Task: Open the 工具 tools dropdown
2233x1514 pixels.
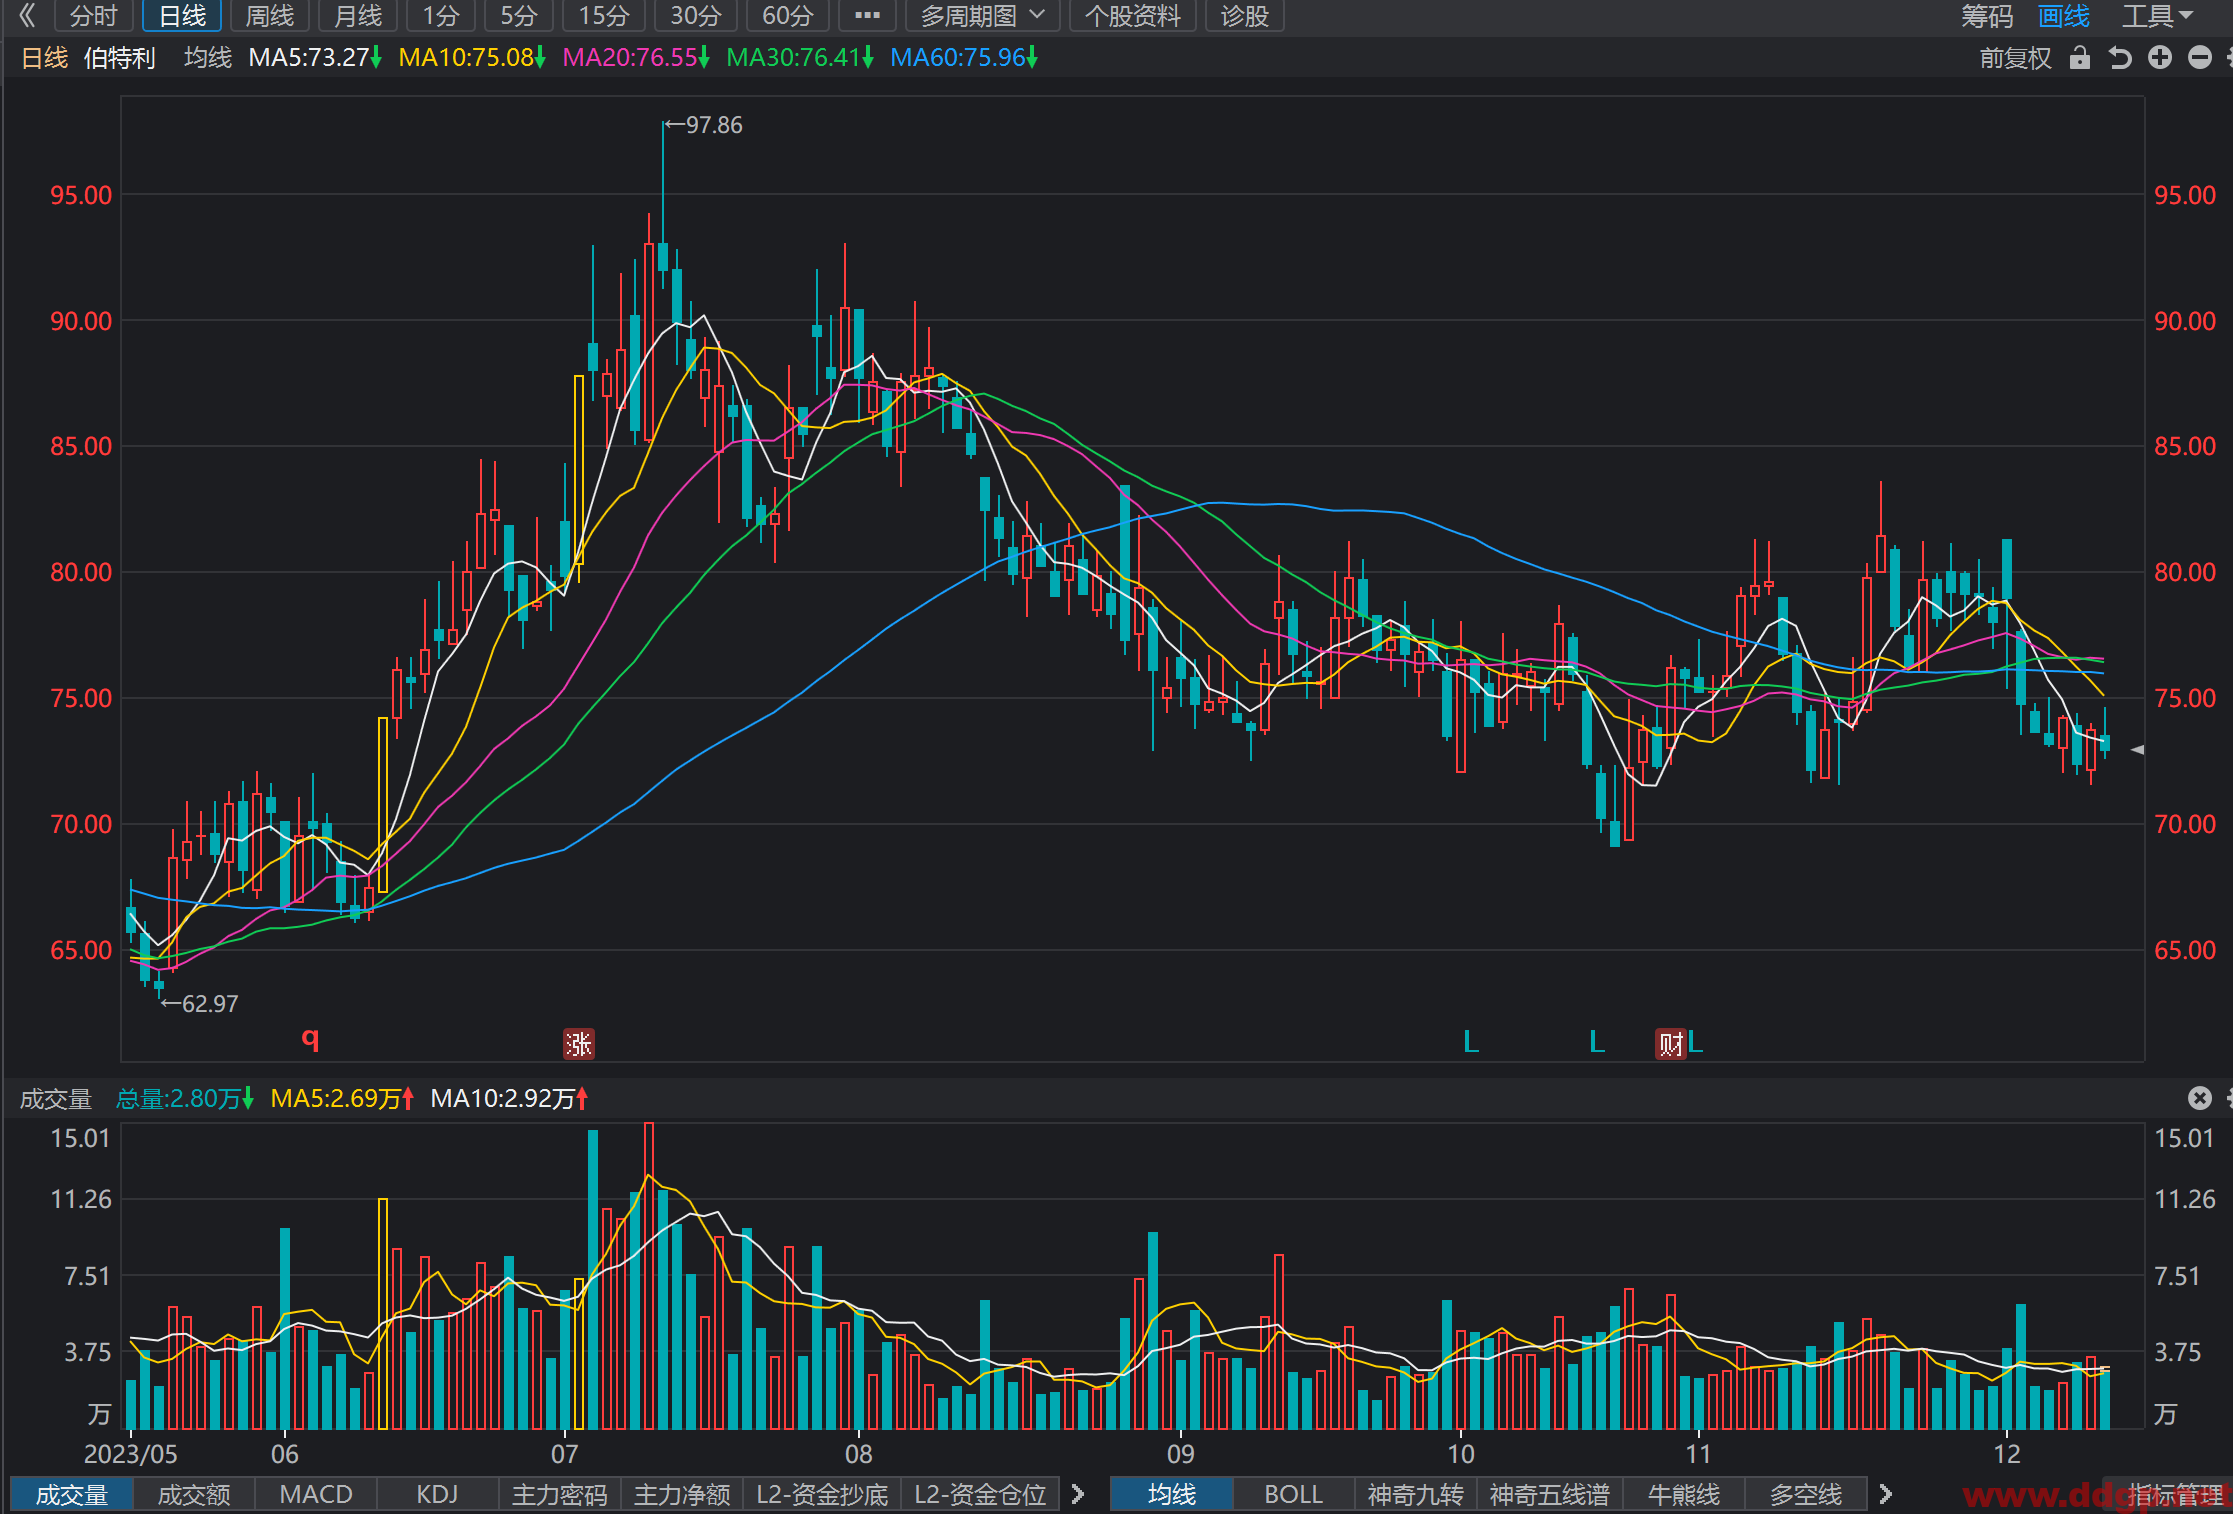Action: pyautogui.click(x=2157, y=16)
